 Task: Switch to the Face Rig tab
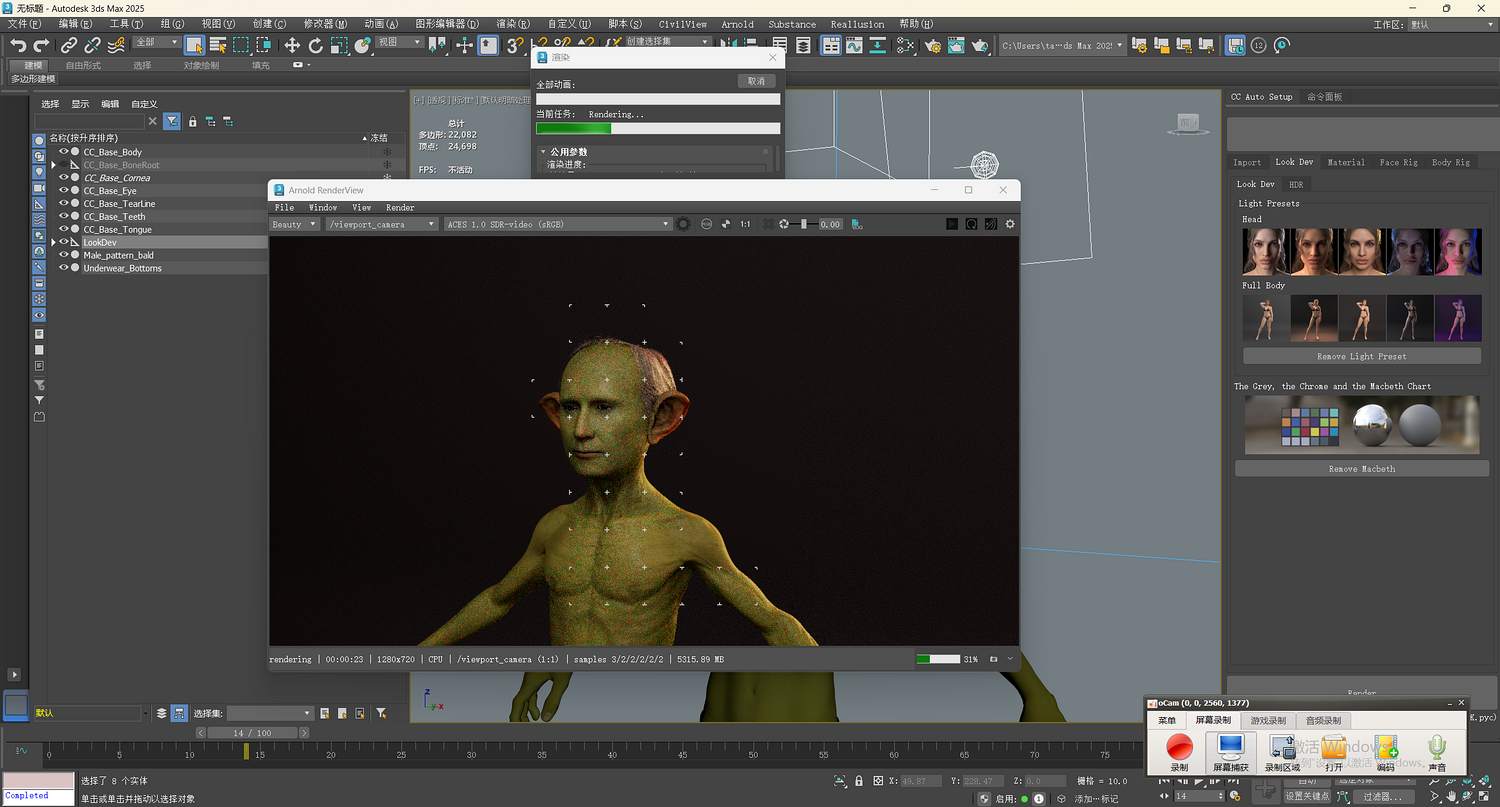(x=1398, y=162)
